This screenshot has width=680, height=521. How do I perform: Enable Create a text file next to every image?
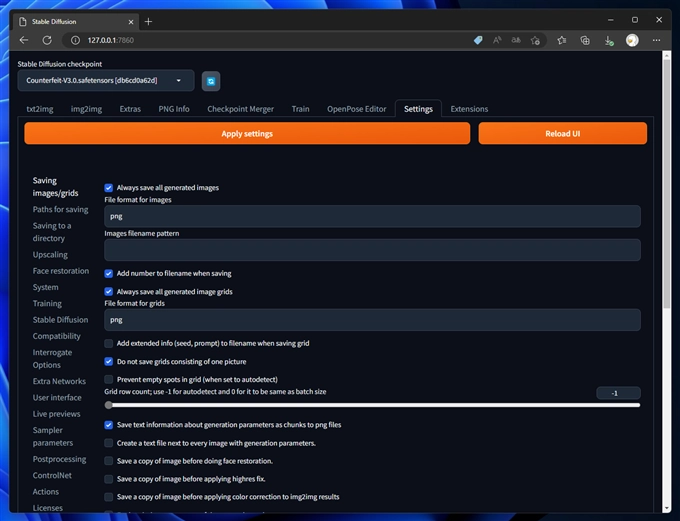(x=108, y=443)
